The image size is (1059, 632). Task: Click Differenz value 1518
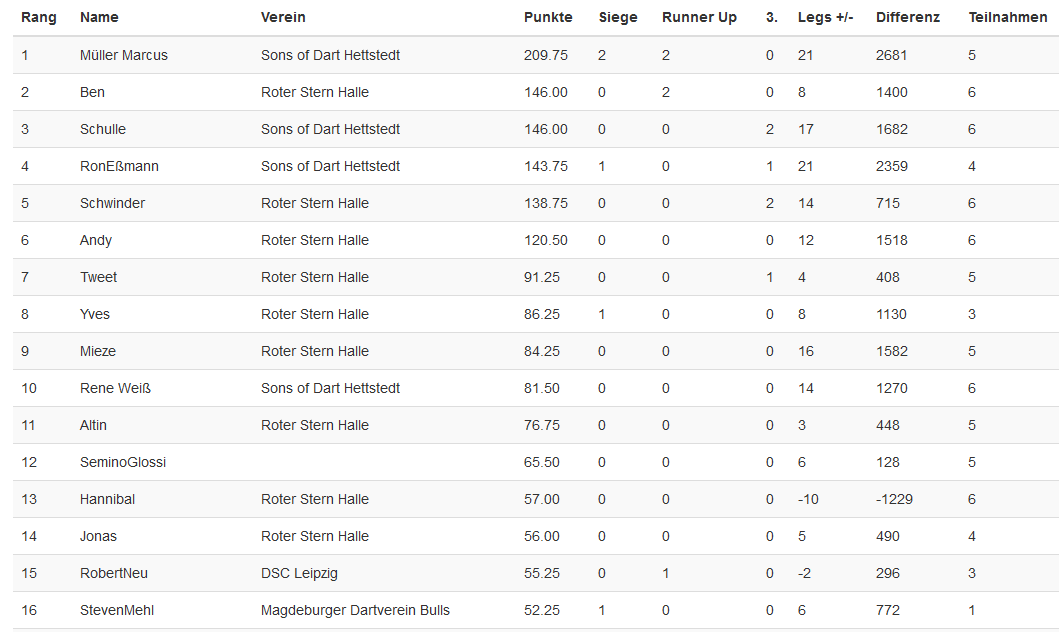tap(892, 240)
